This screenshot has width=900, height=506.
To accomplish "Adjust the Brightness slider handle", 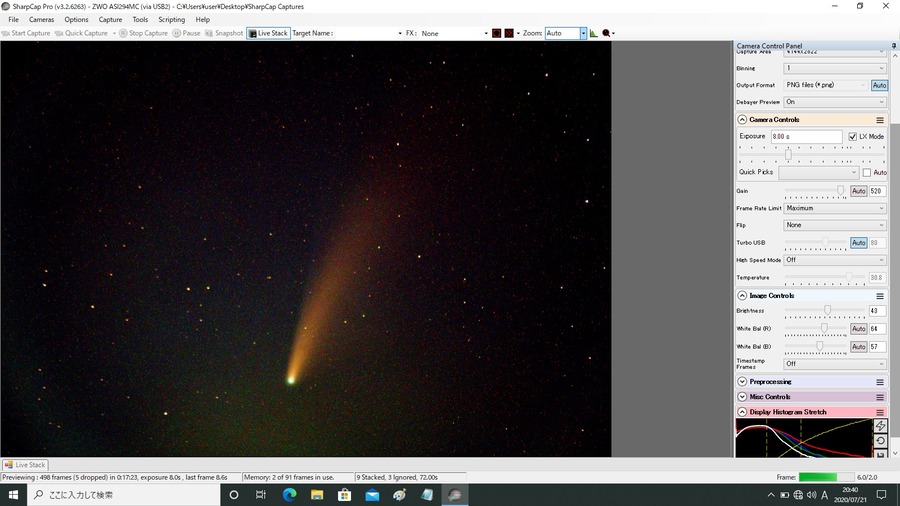I will tap(827, 310).
